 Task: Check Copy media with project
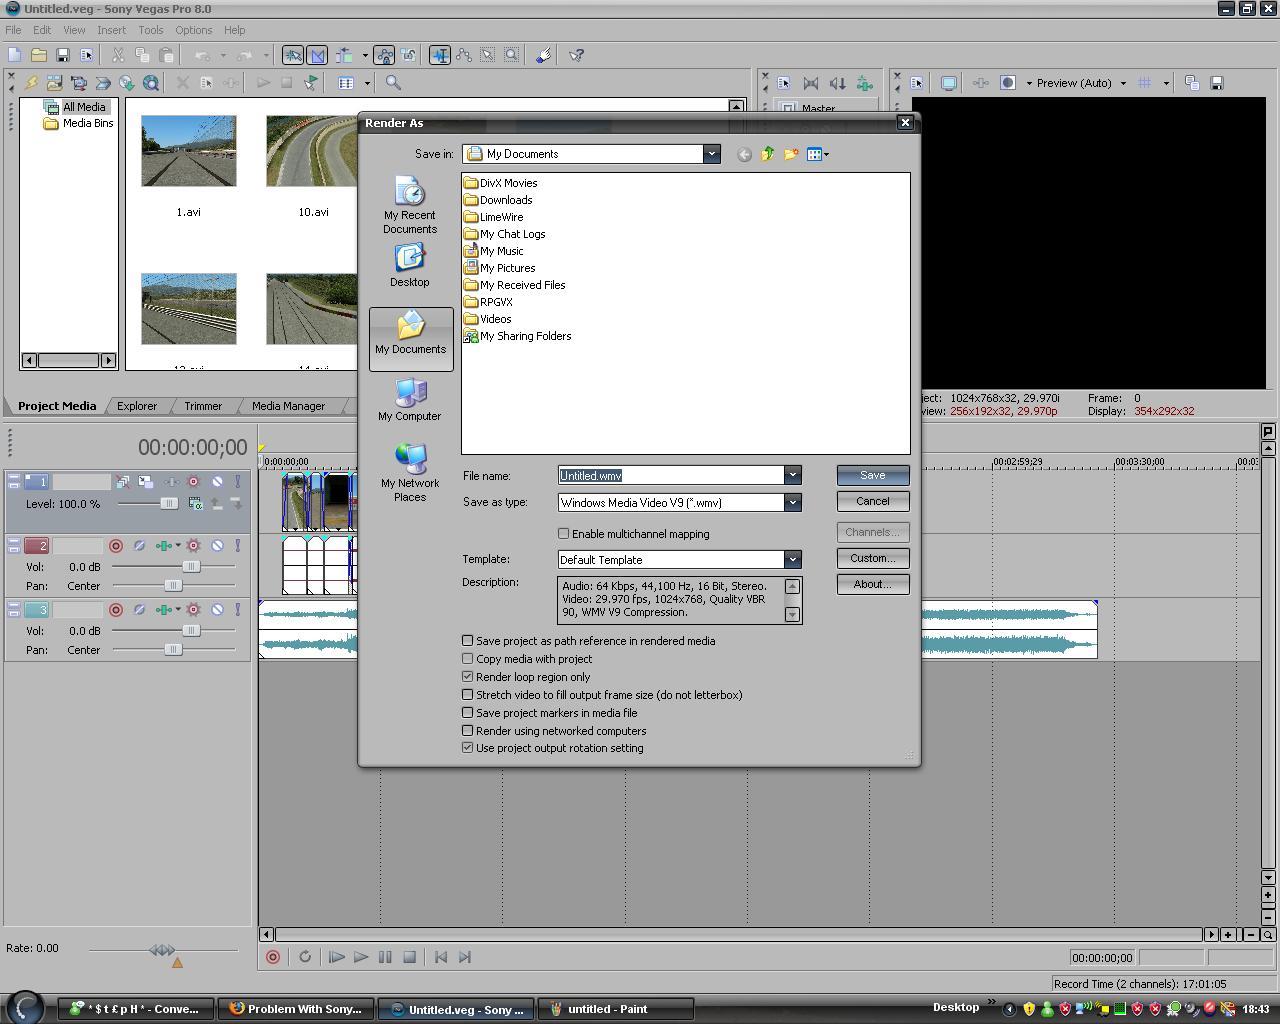(468, 659)
